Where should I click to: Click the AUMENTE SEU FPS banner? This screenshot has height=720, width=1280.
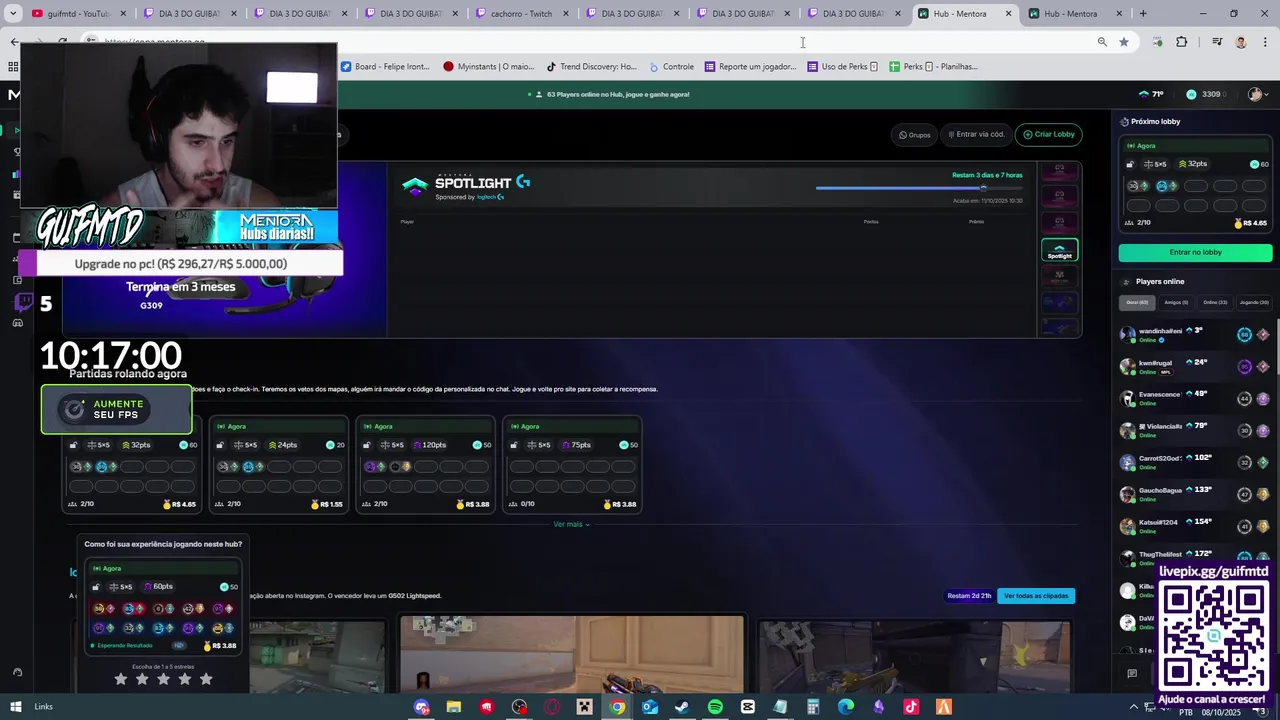click(116, 409)
